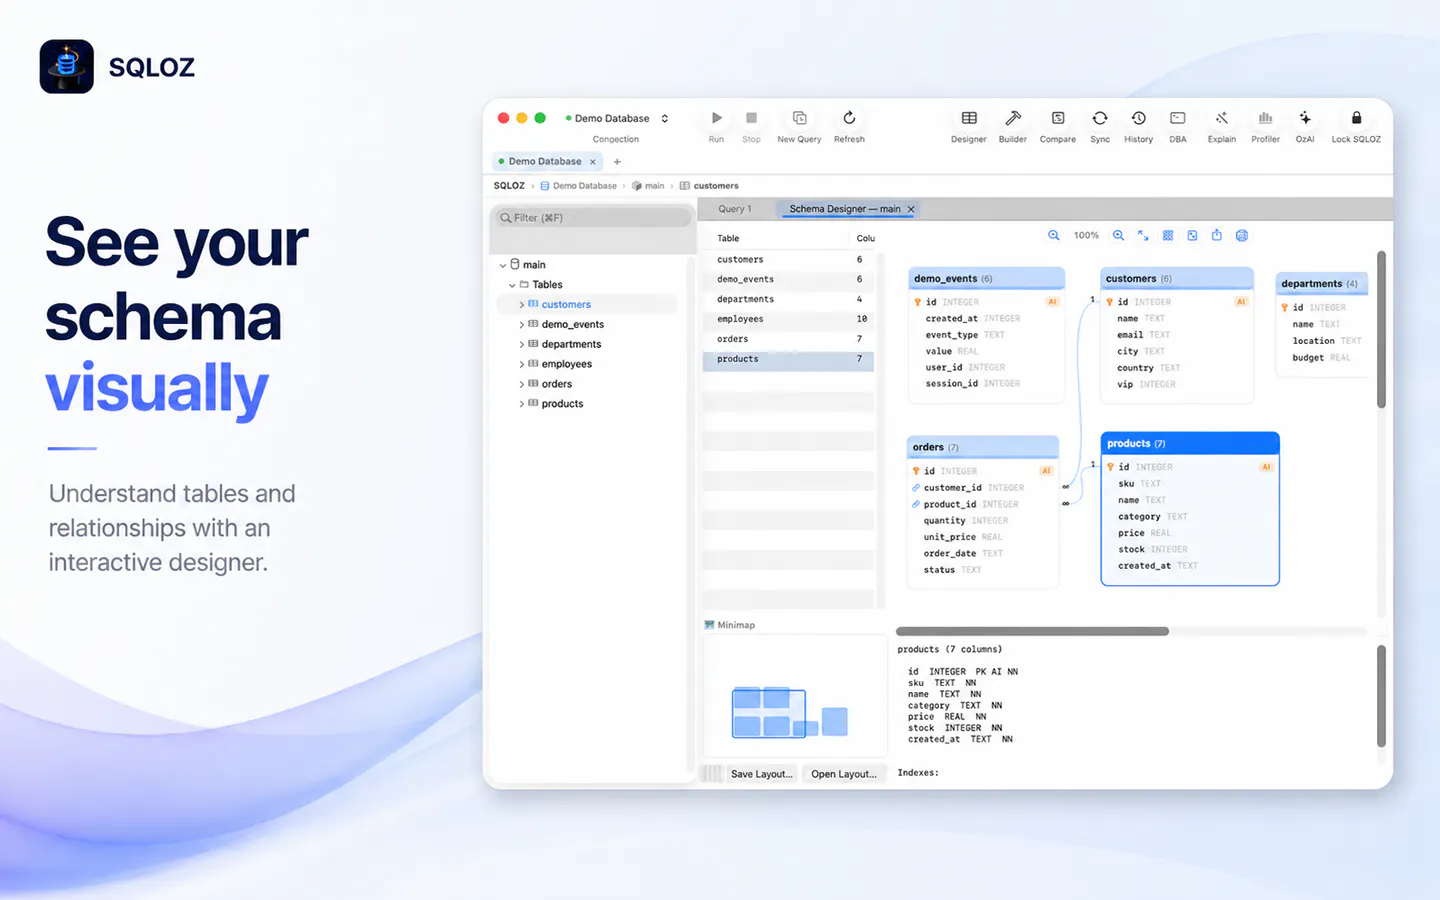
Task: Click the departments table header in diagram
Action: [1322, 284]
